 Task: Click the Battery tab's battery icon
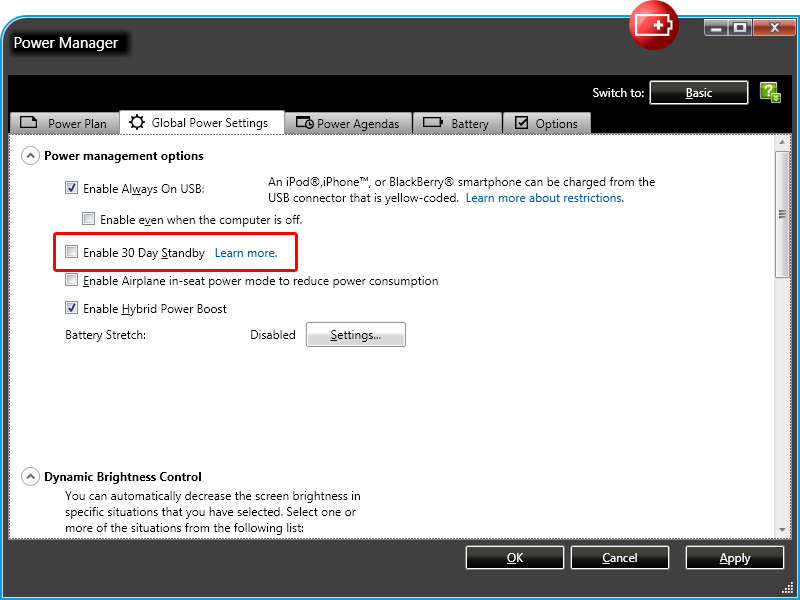coord(433,123)
